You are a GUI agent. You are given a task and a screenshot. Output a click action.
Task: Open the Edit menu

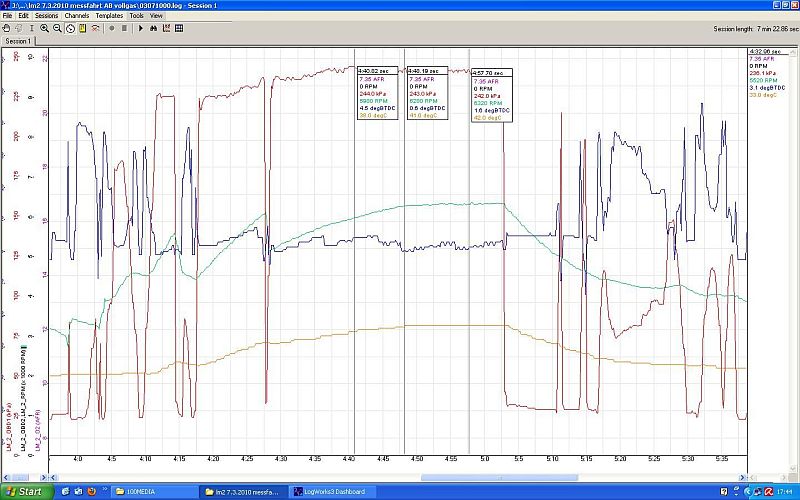23,16
